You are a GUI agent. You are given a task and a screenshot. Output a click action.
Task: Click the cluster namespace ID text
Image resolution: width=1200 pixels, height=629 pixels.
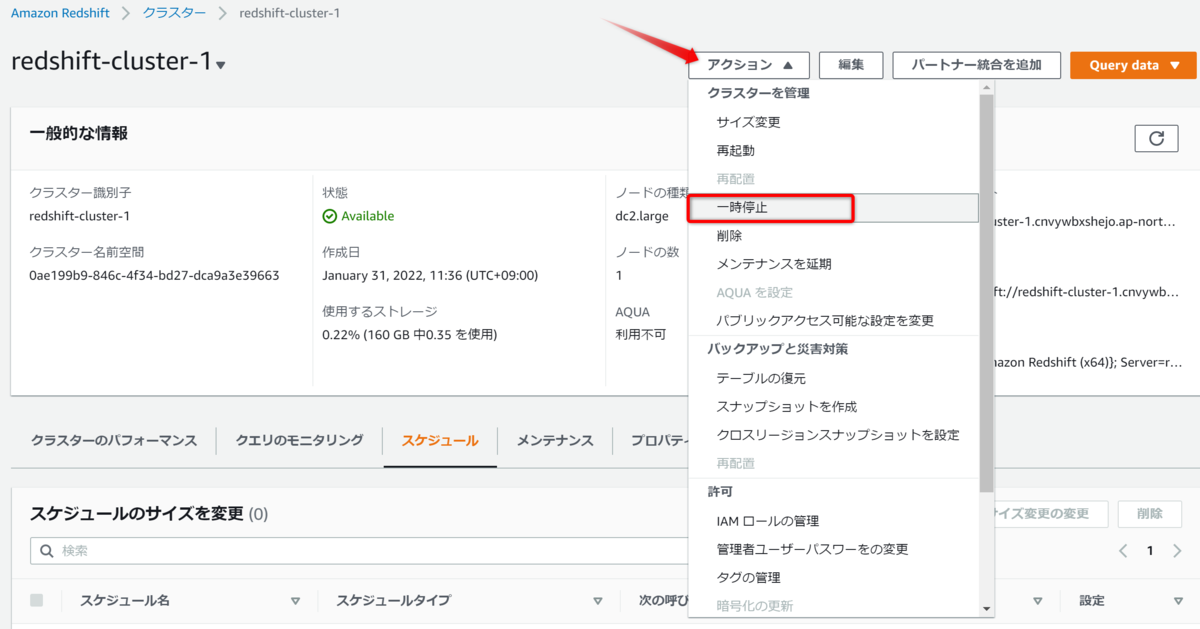(154, 275)
